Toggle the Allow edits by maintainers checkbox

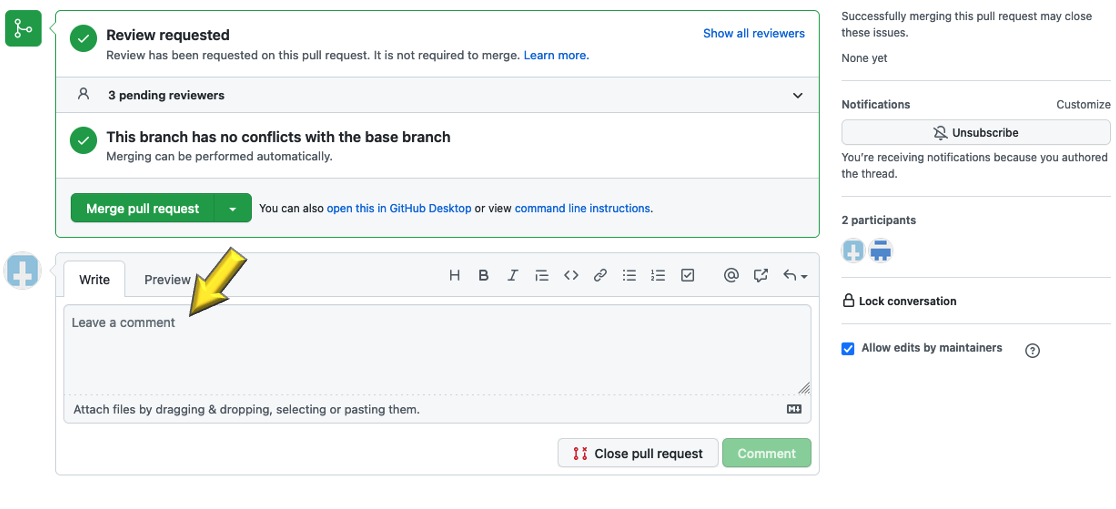click(848, 349)
